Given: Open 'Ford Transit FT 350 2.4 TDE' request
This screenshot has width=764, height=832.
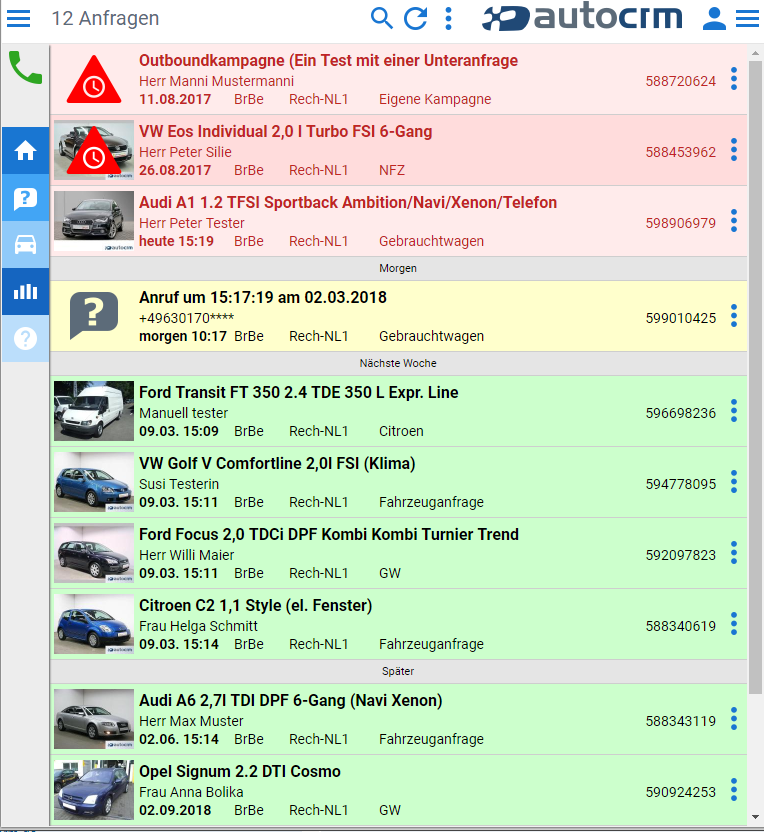Looking at the screenshot, I should tap(299, 392).
